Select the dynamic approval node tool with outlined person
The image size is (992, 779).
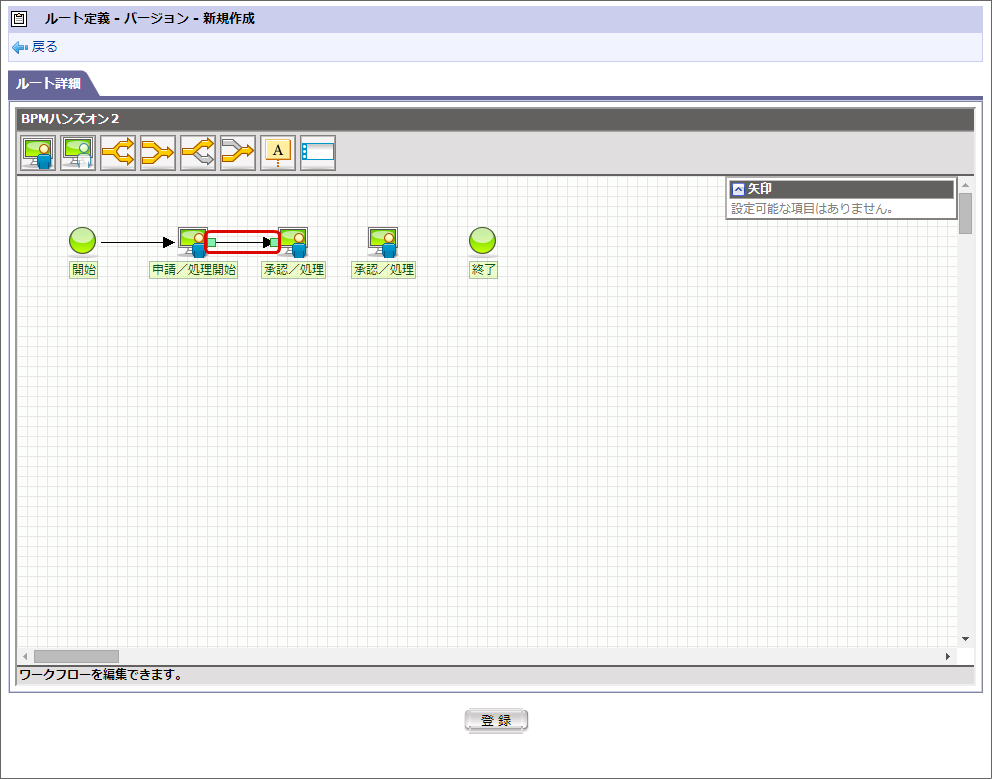[x=78, y=153]
